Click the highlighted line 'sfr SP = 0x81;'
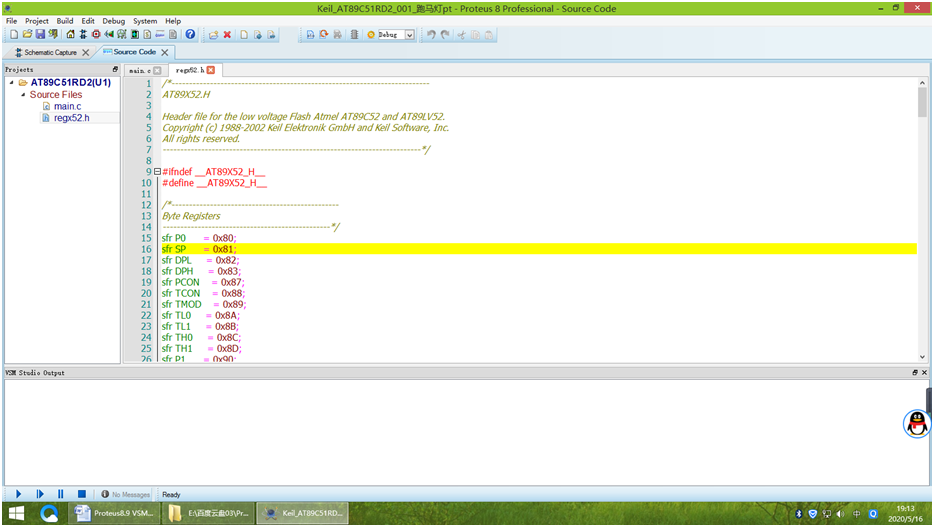The height and width of the screenshot is (527, 934). pyautogui.click(x=538, y=249)
